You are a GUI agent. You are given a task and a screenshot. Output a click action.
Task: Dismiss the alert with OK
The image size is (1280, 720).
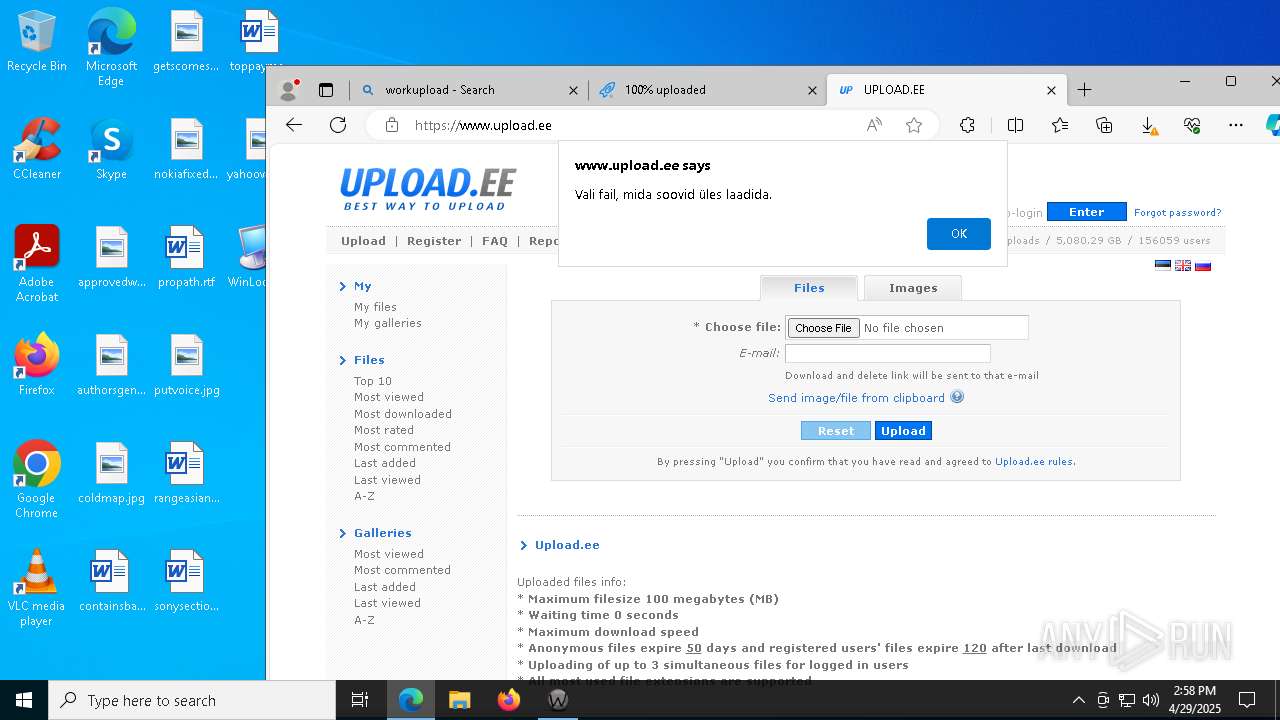[x=959, y=233]
